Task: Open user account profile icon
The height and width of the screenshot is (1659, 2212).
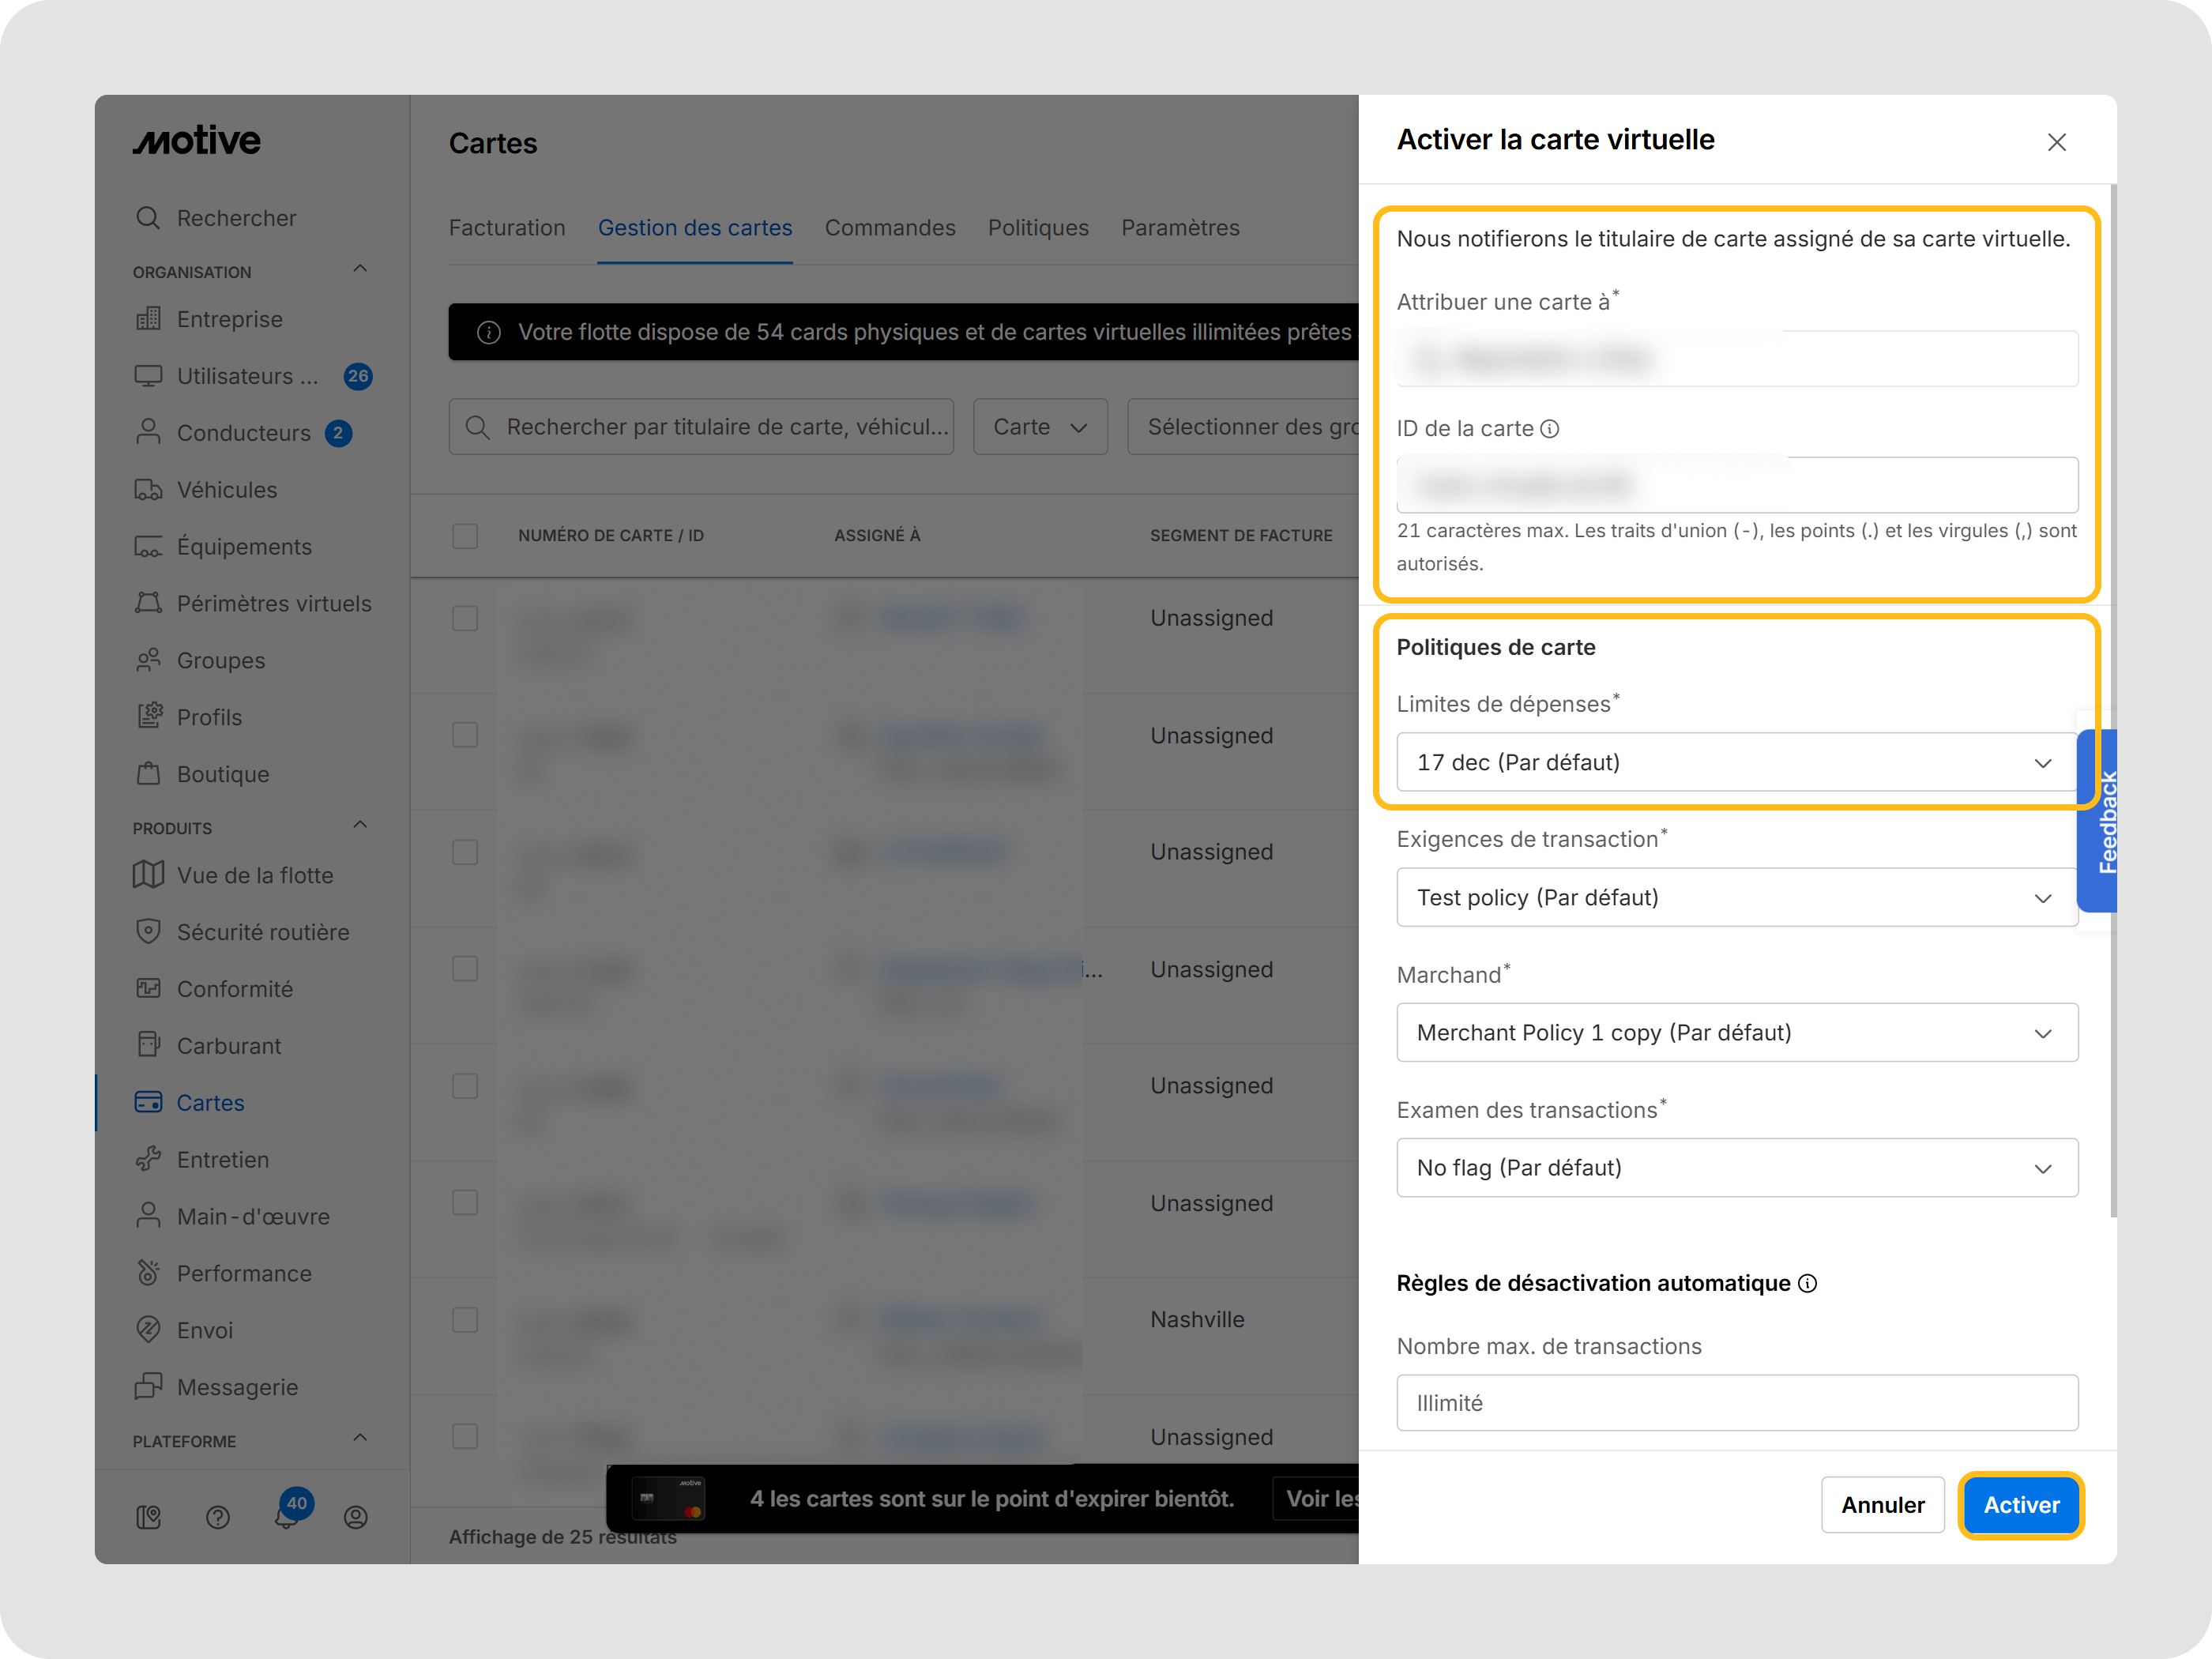Action: pos(356,1518)
